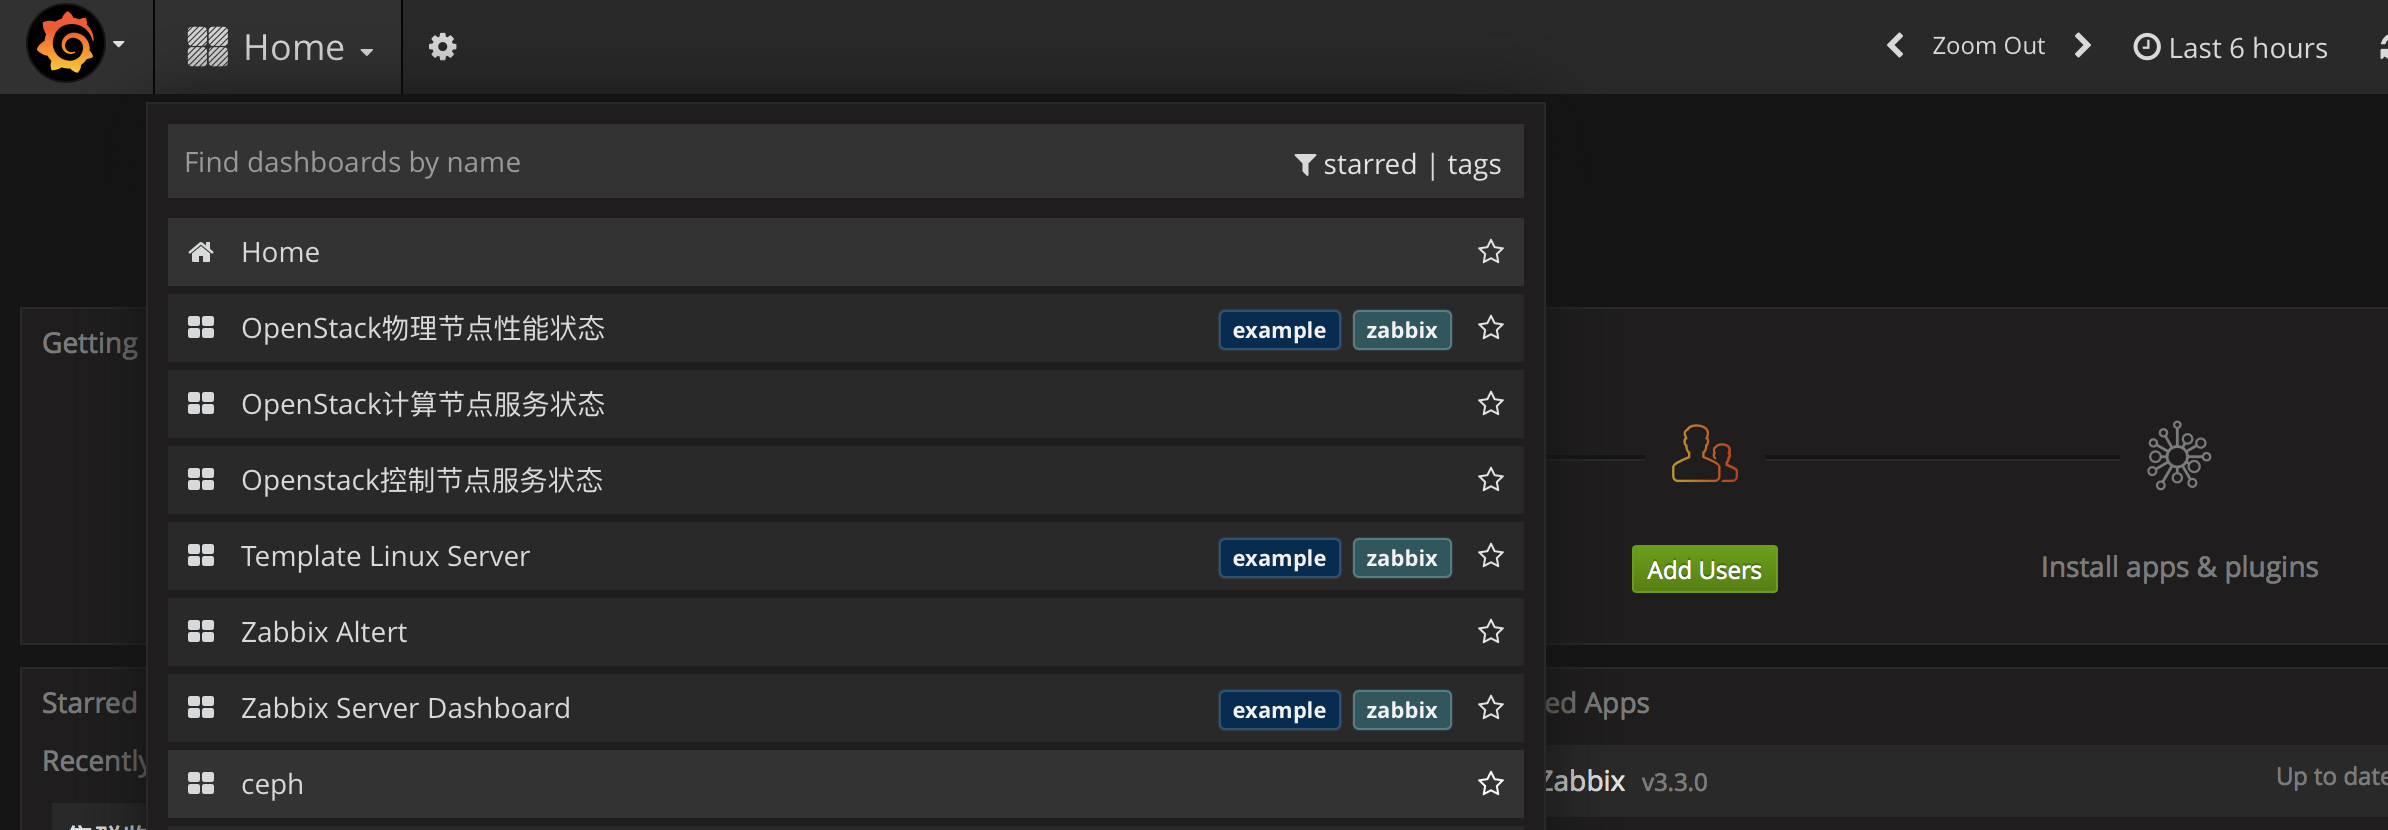Filter dashboards by tags
Screen dimensions: 2388x830
(x=1473, y=164)
